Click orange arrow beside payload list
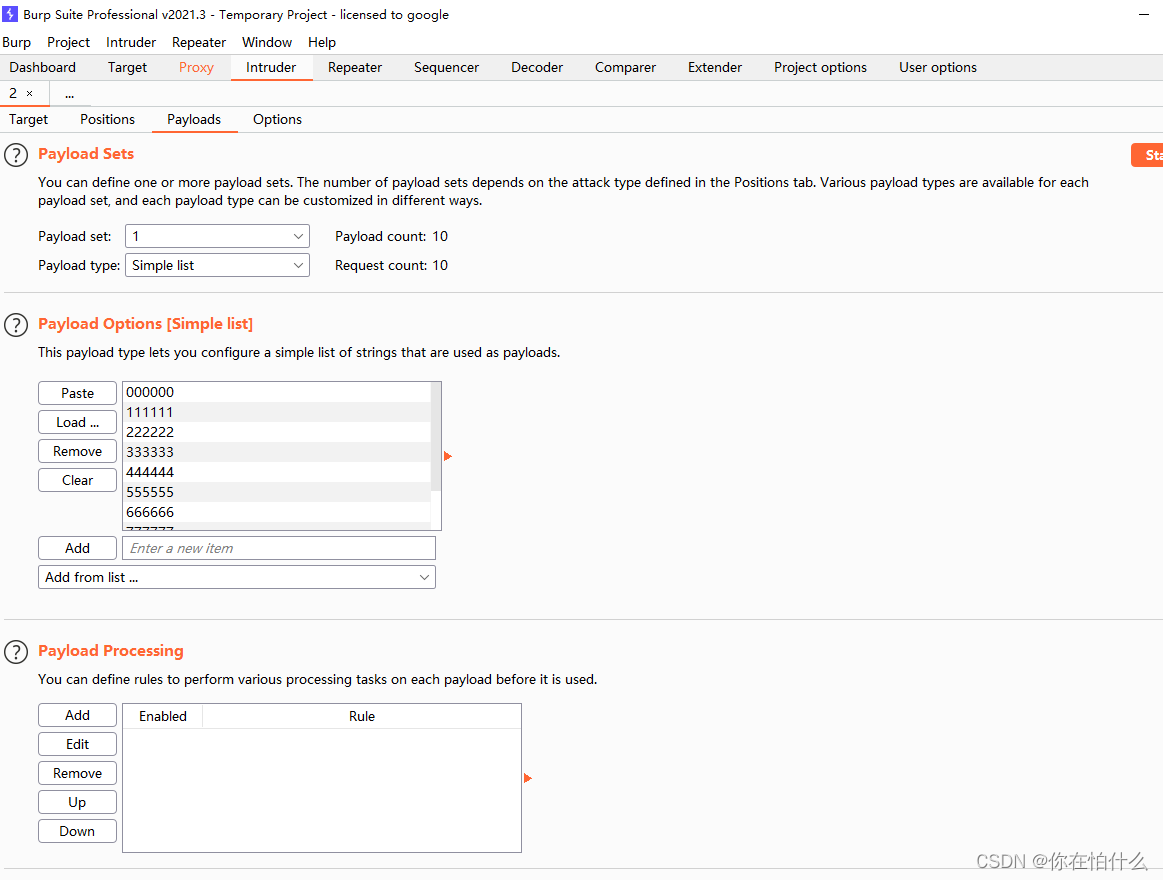The width and height of the screenshot is (1163, 880). (x=447, y=456)
